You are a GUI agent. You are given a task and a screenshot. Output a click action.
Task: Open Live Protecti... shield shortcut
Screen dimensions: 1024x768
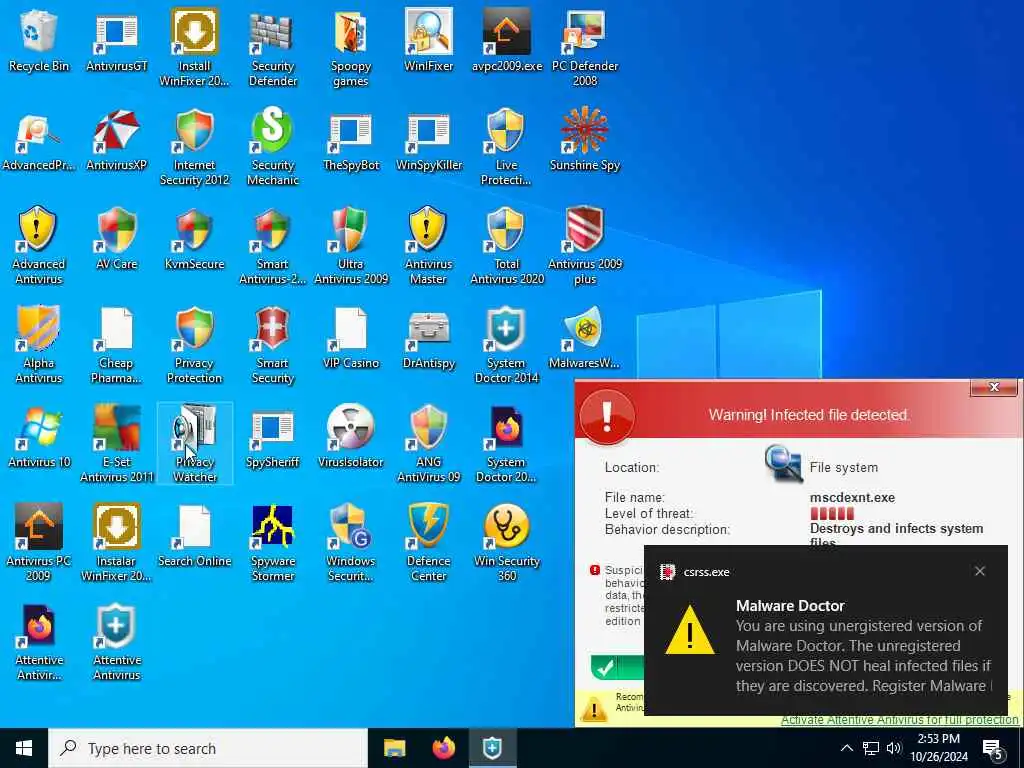(507, 148)
